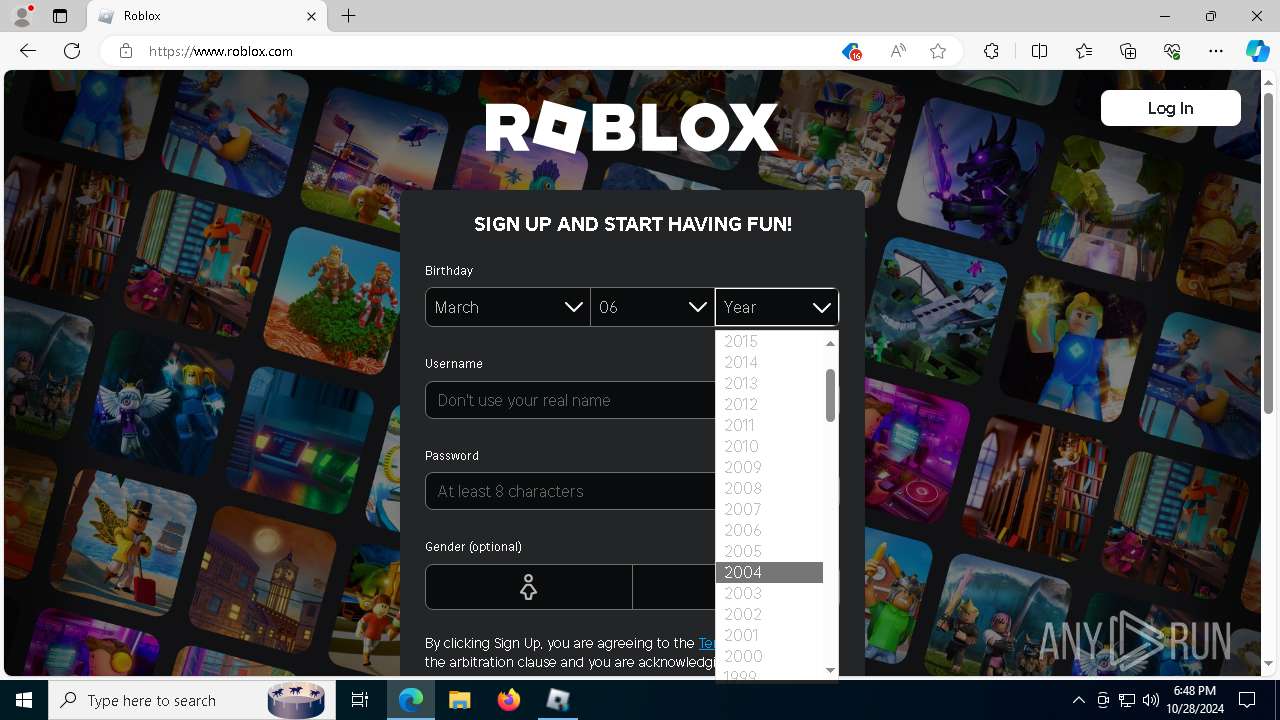Open Copilot sidebar icon
1280x720 pixels.
tap(1257, 51)
